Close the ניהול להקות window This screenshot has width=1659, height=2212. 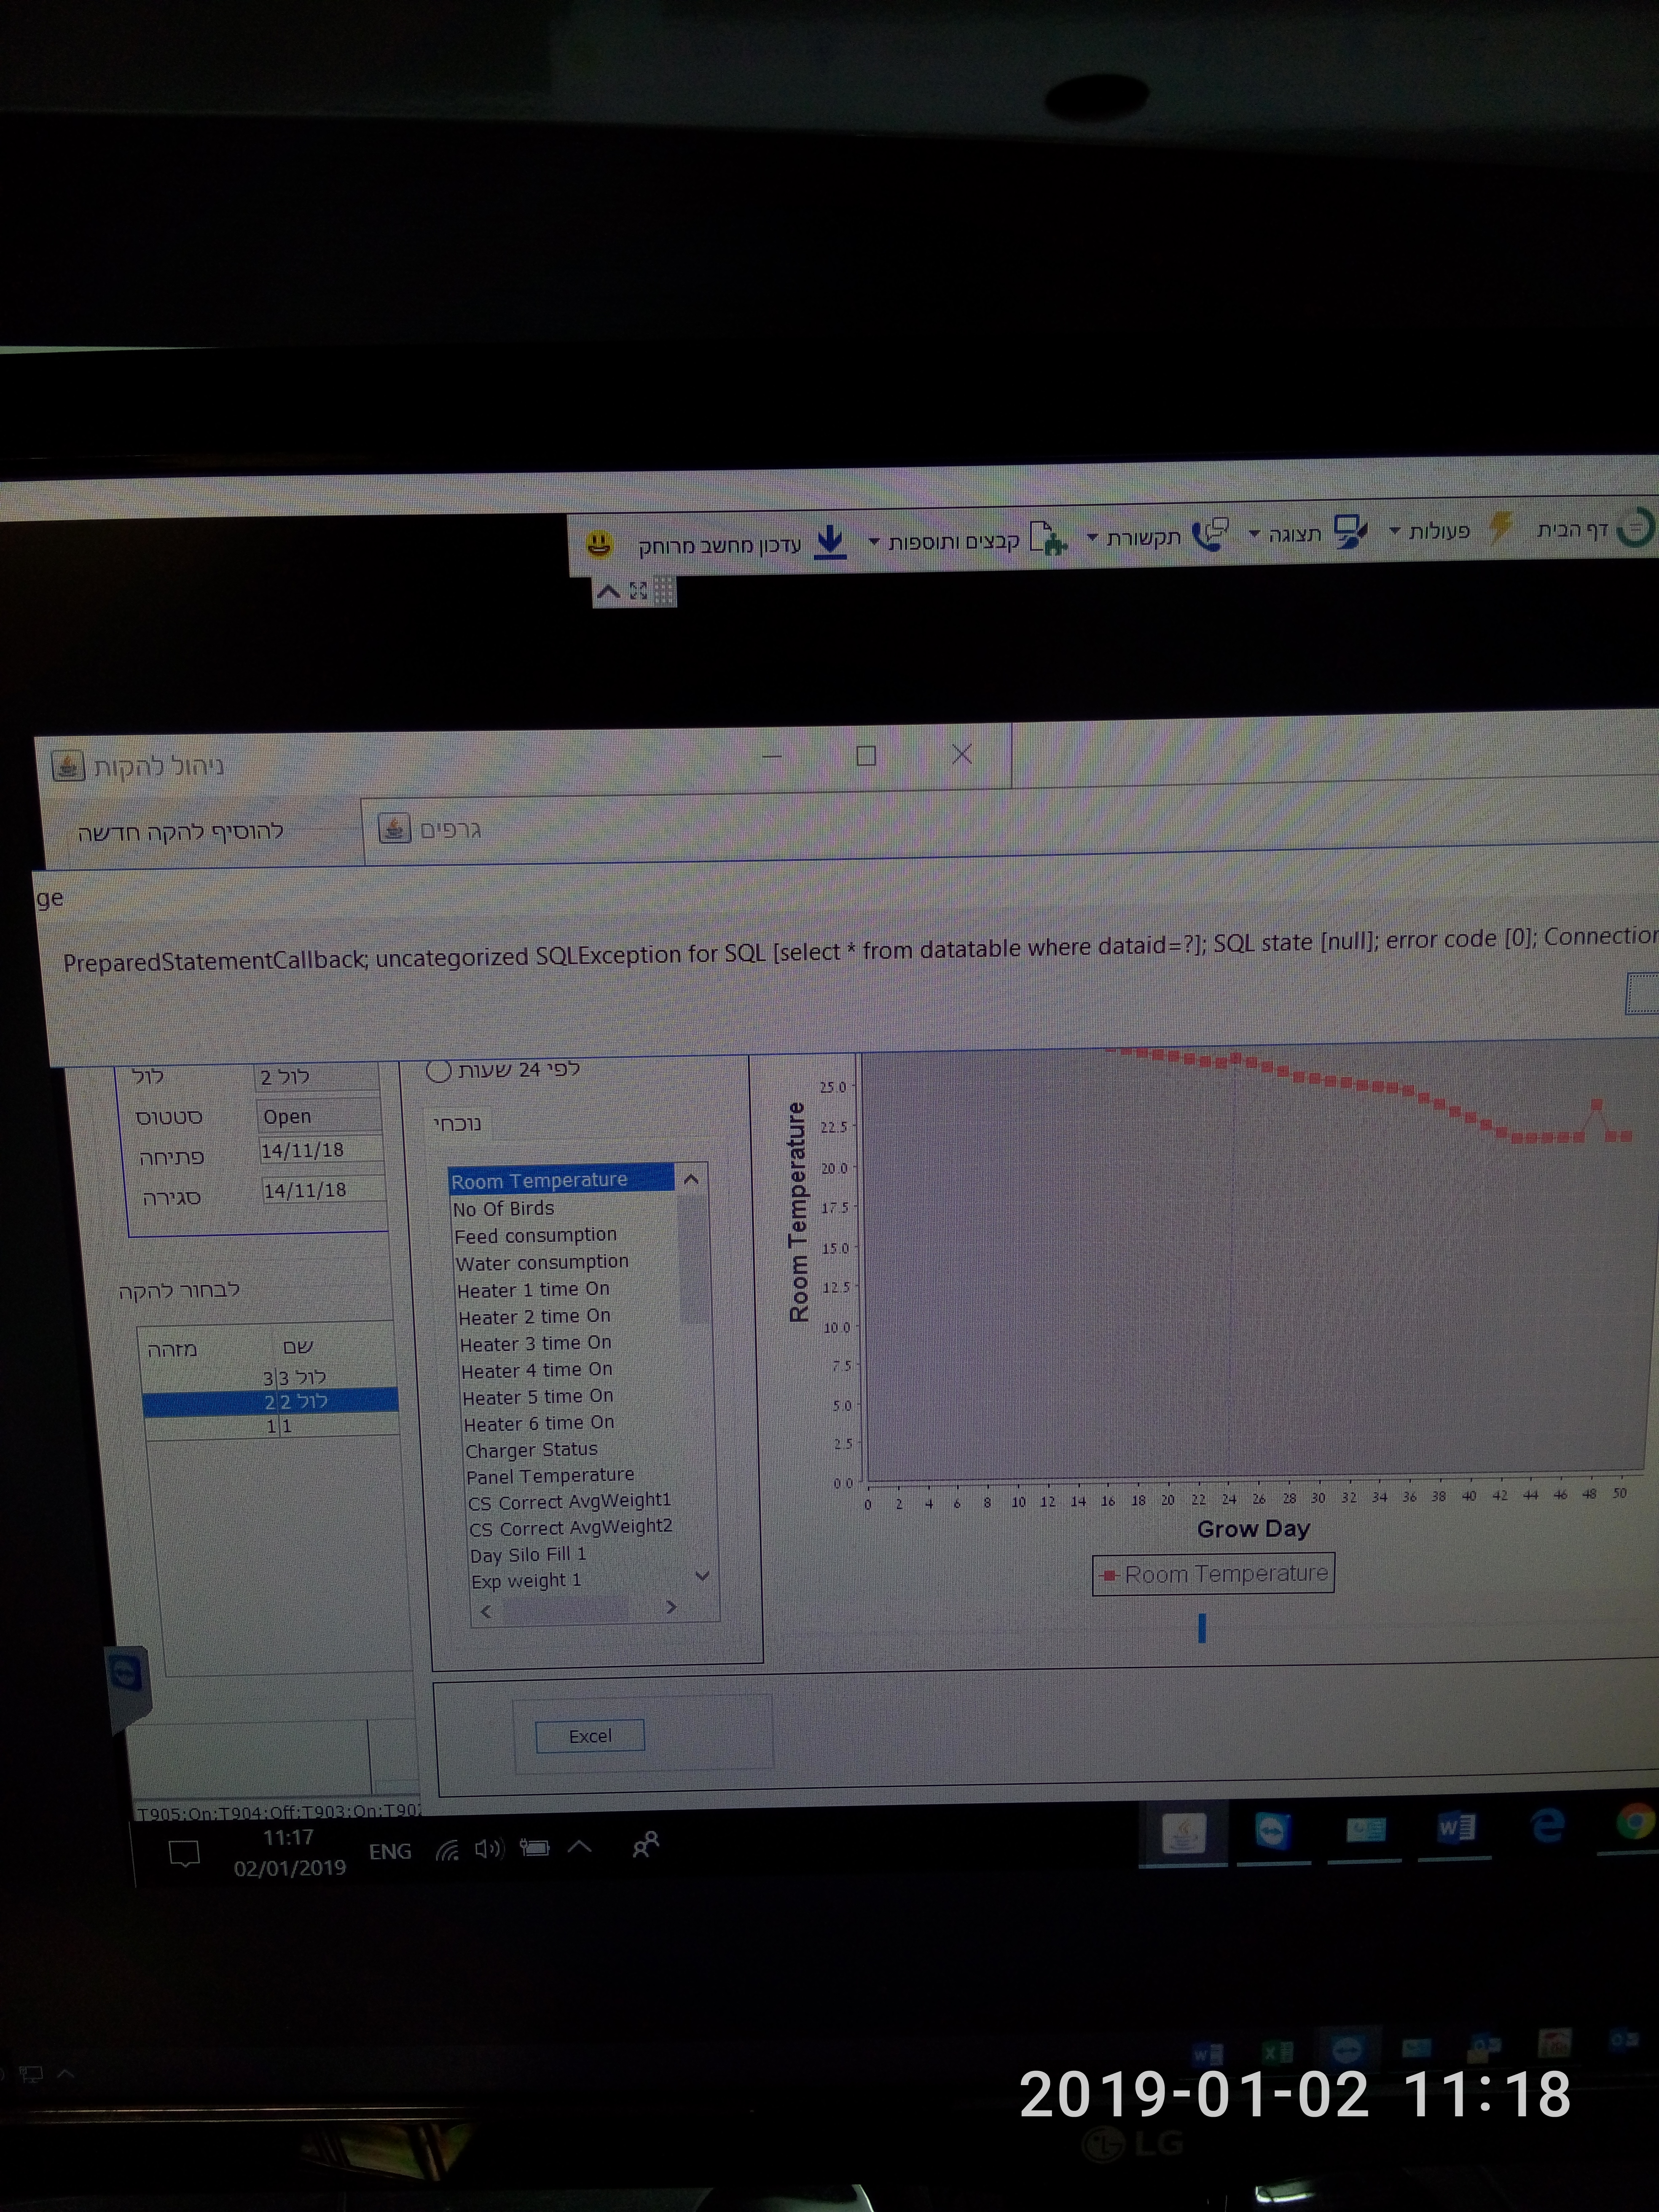962,754
